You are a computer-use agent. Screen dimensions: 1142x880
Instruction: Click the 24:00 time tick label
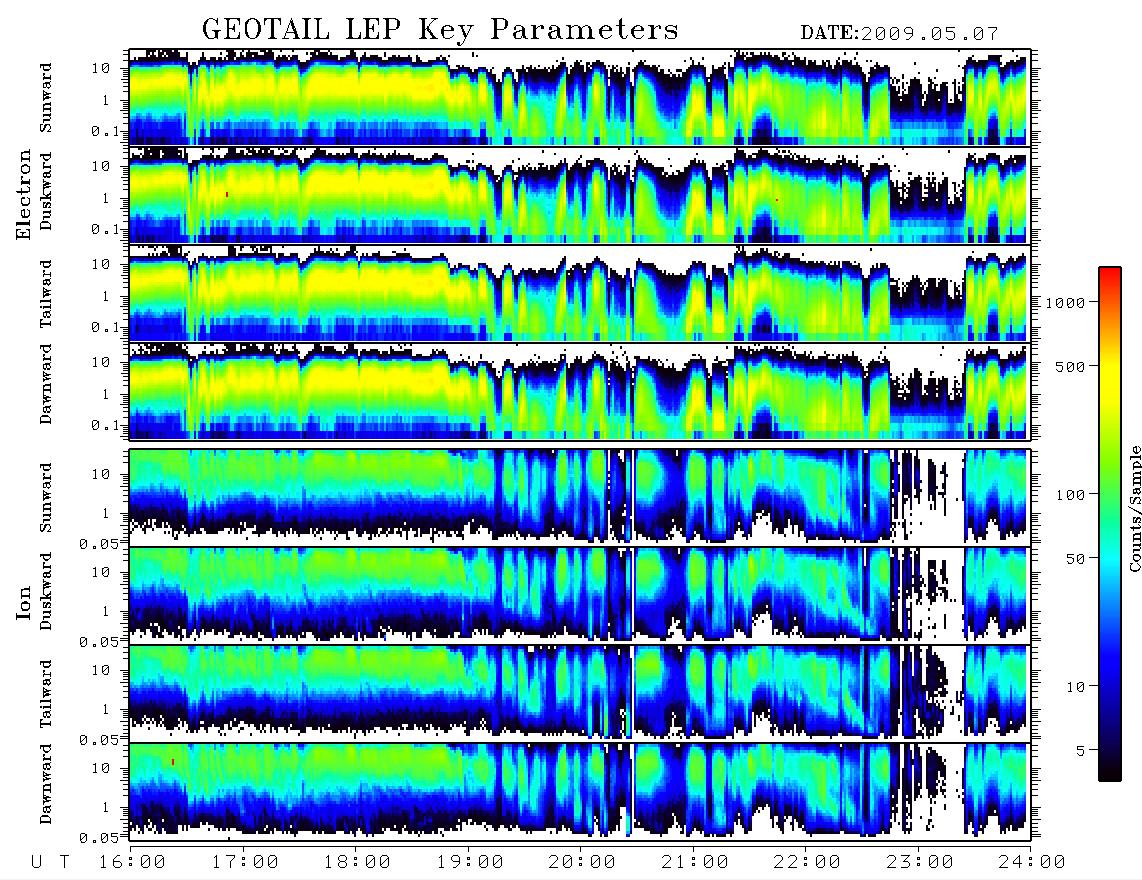point(1032,863)
